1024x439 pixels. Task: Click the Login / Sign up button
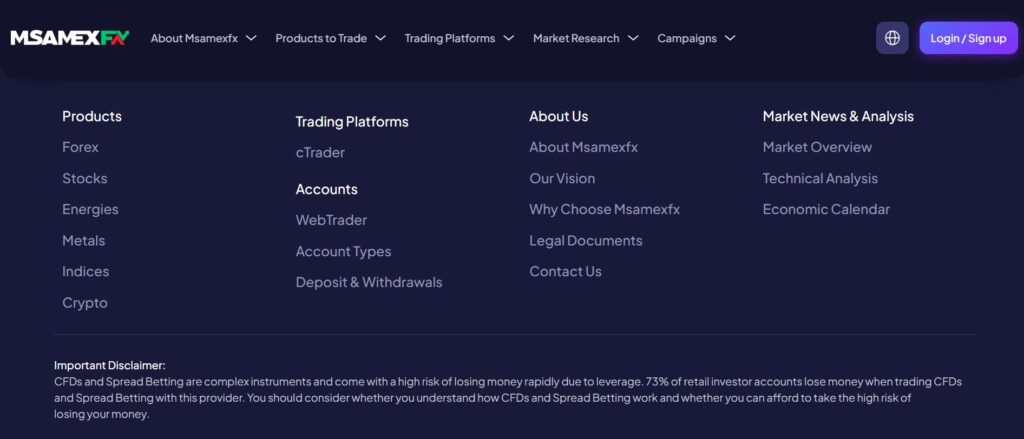pos(968,38)
